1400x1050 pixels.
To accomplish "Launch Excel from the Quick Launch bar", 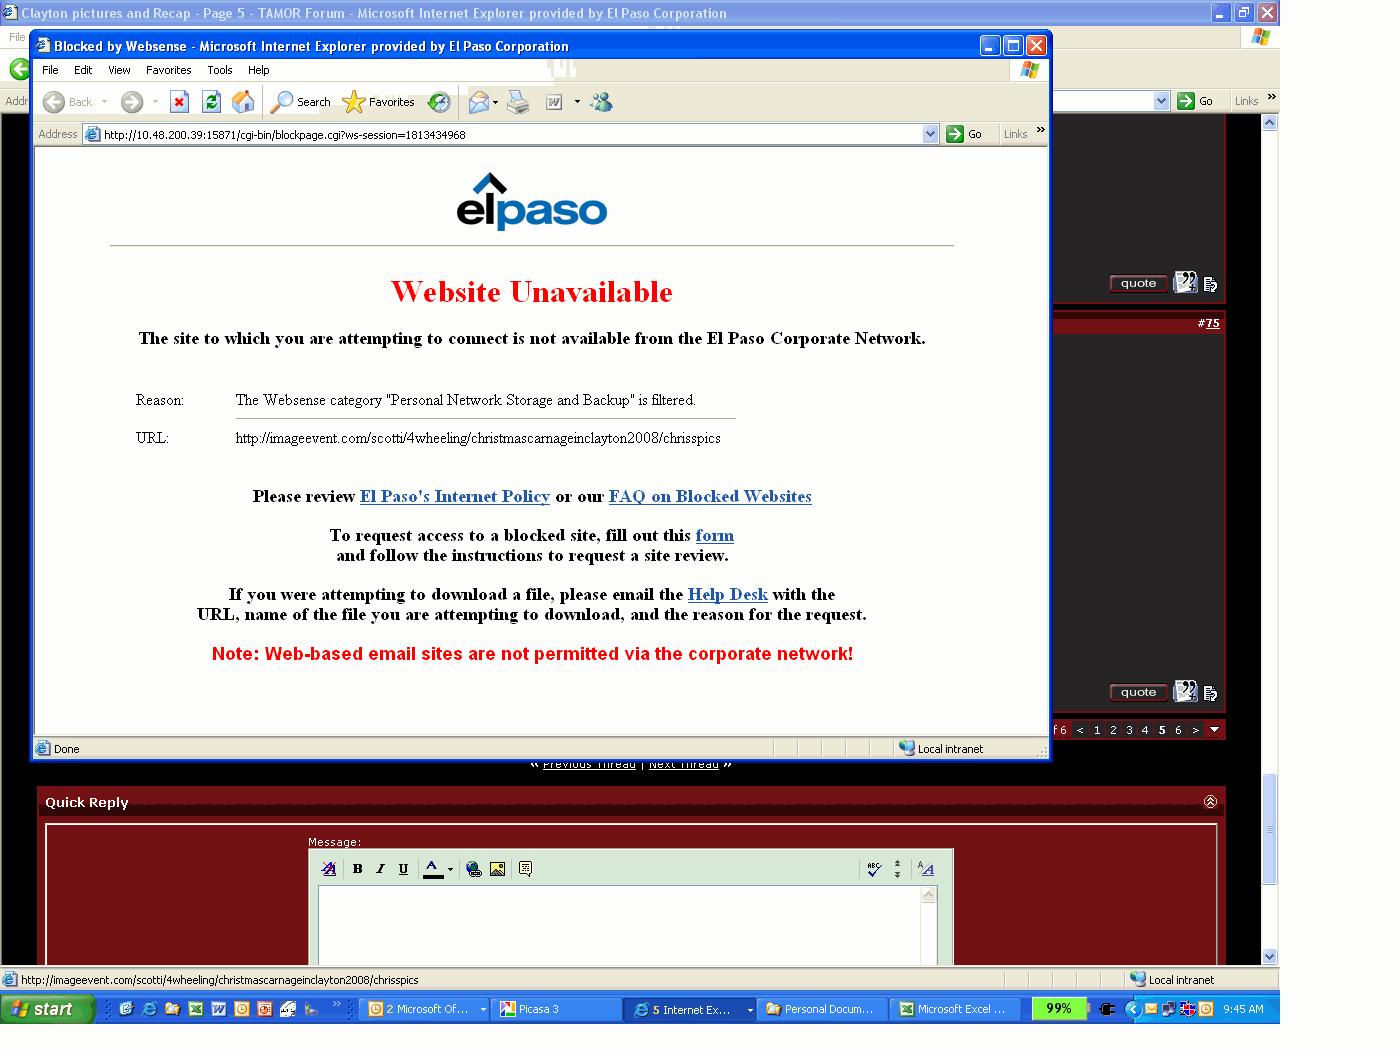I will click(x=195, y=1009).
